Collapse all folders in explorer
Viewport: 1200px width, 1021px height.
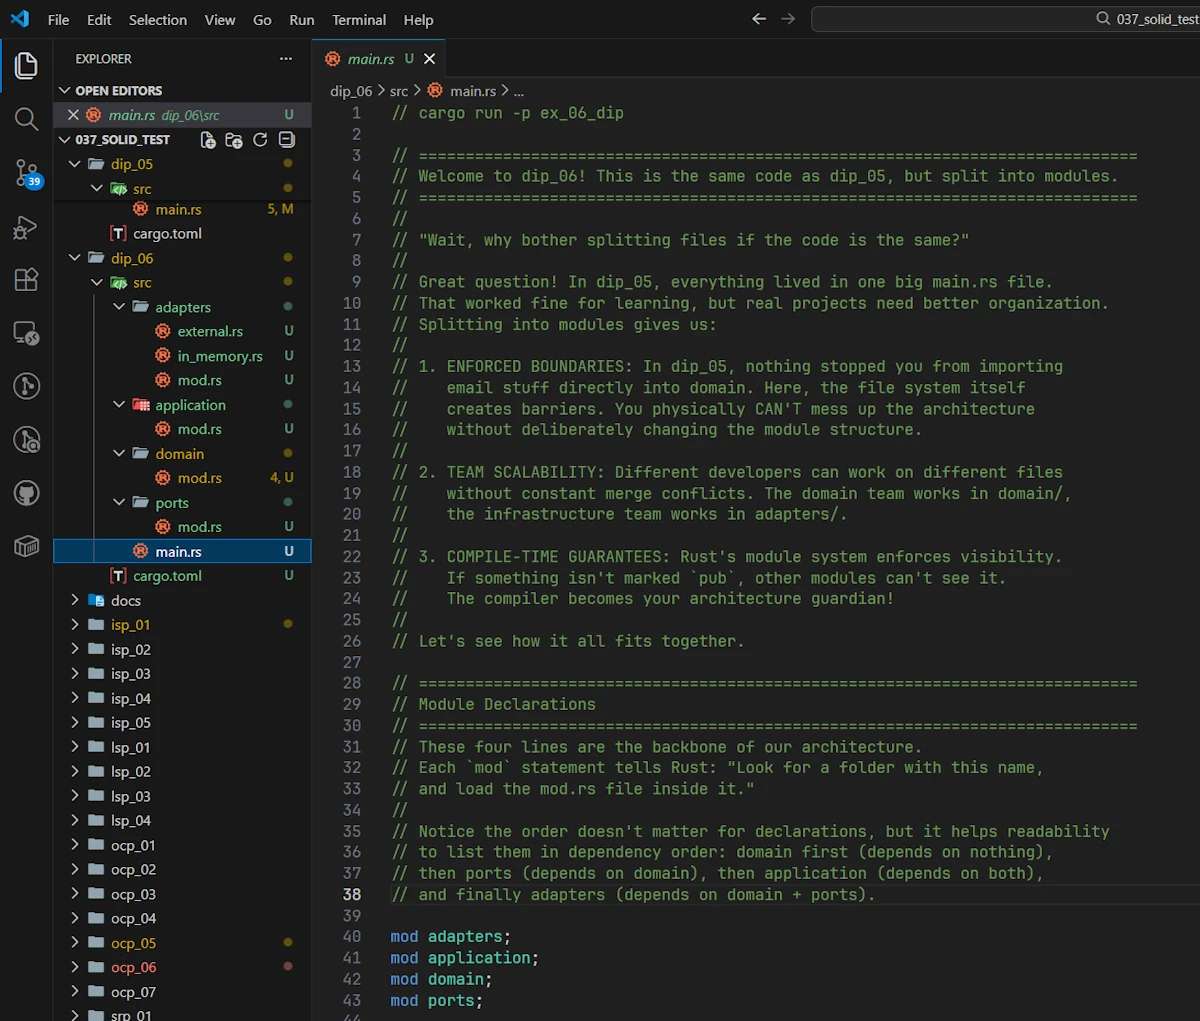[x=287, y=140]
